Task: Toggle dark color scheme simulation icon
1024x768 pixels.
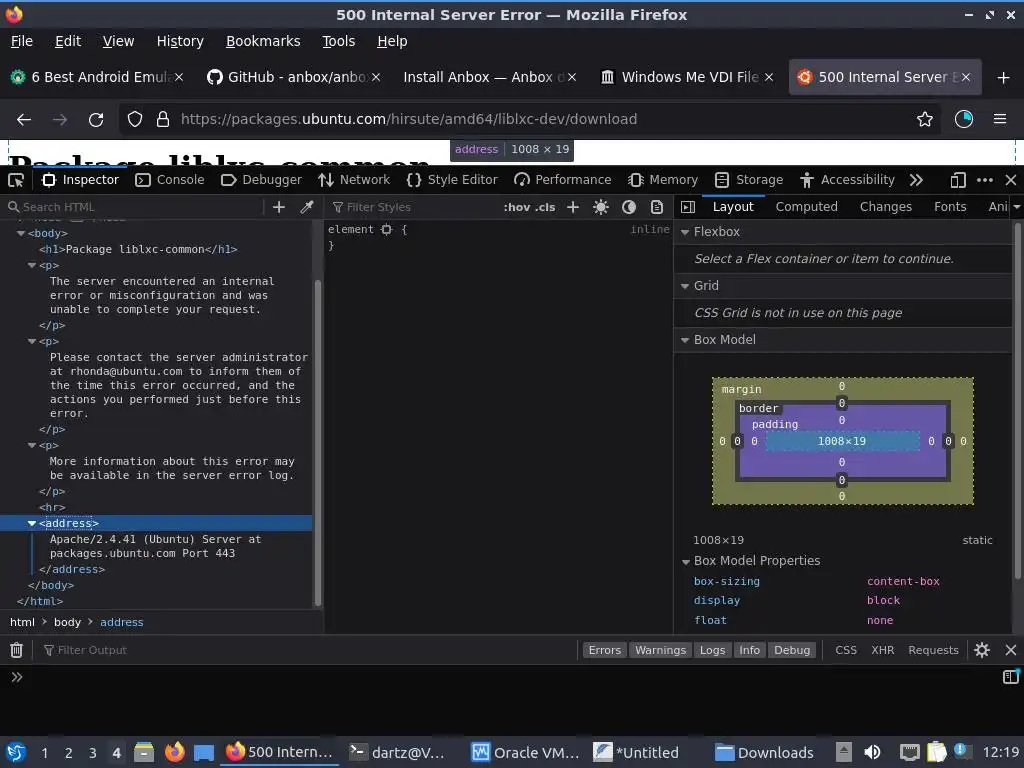Action: pos(629,207)
